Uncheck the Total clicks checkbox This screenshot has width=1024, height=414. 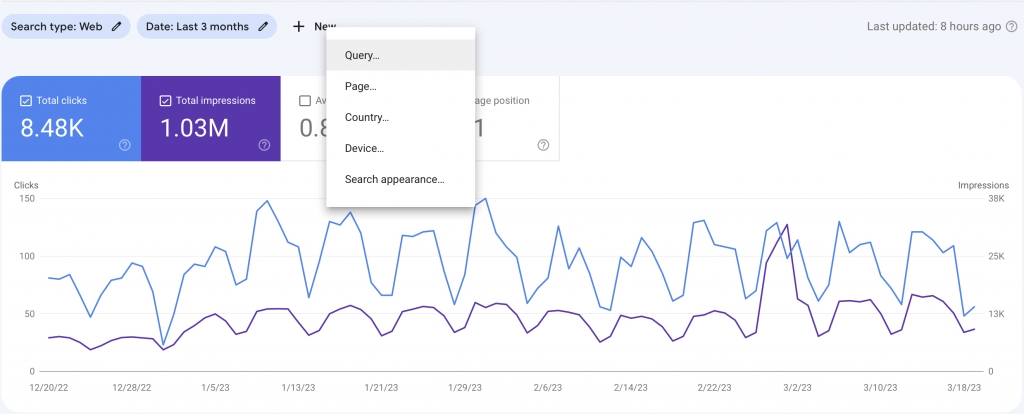pos(26,100)
